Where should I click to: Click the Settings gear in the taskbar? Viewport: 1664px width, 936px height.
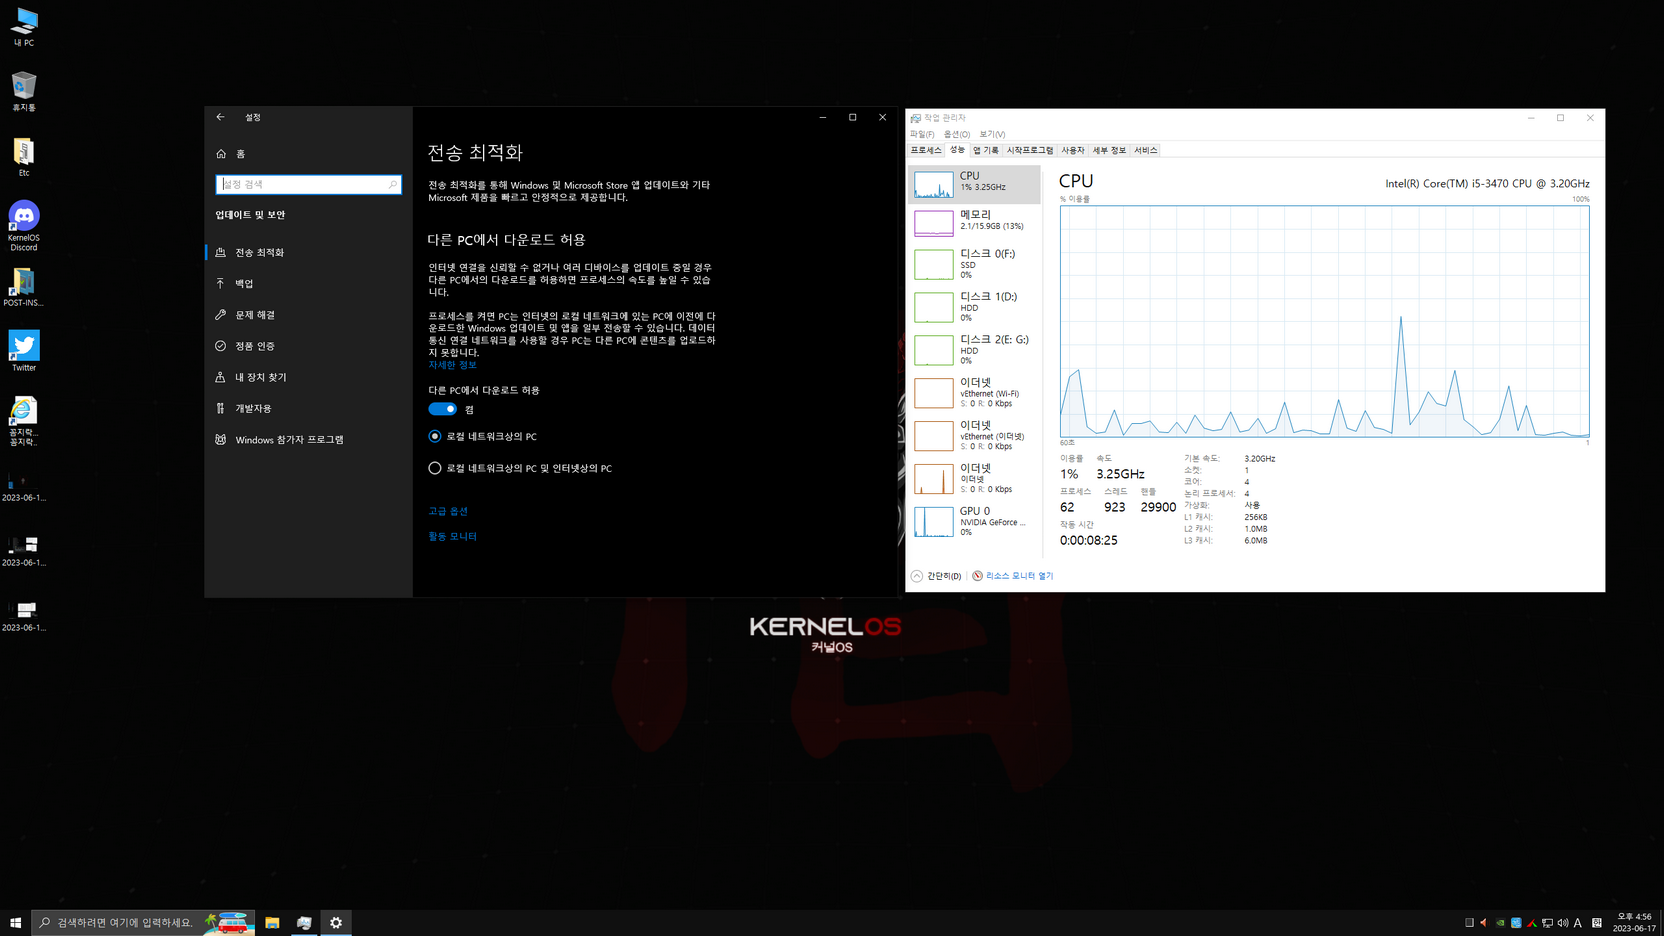pos(336,923)
